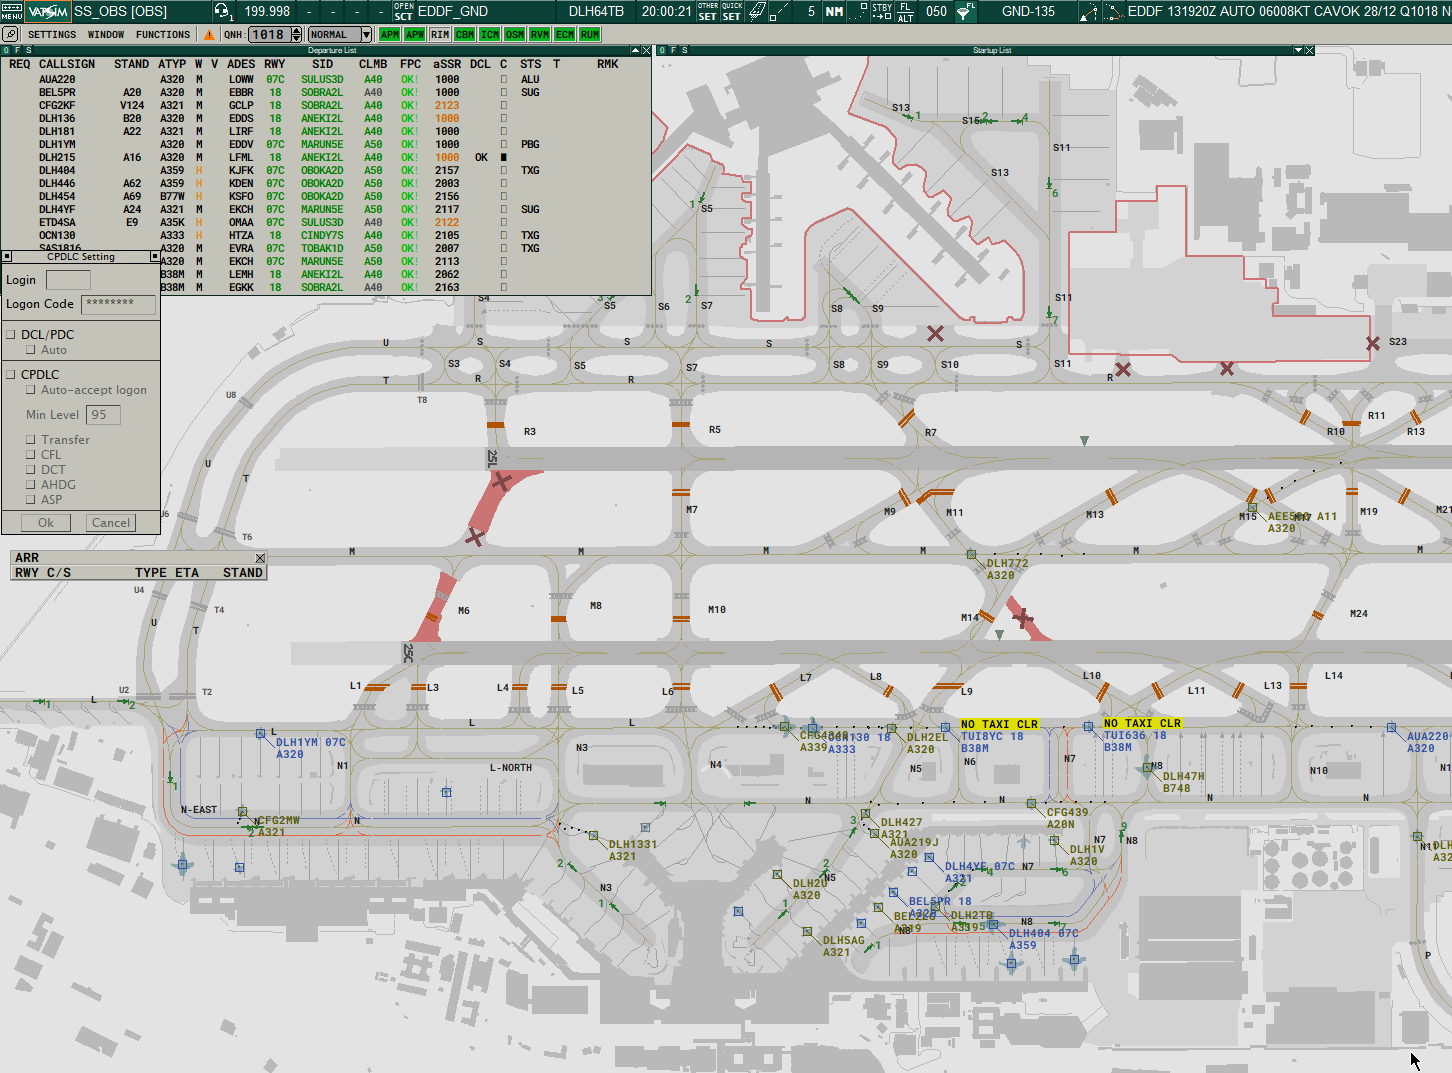Tick the Transfer checkbox
The width and height of the screenshot is (1452, 1073).
[31, 440]
